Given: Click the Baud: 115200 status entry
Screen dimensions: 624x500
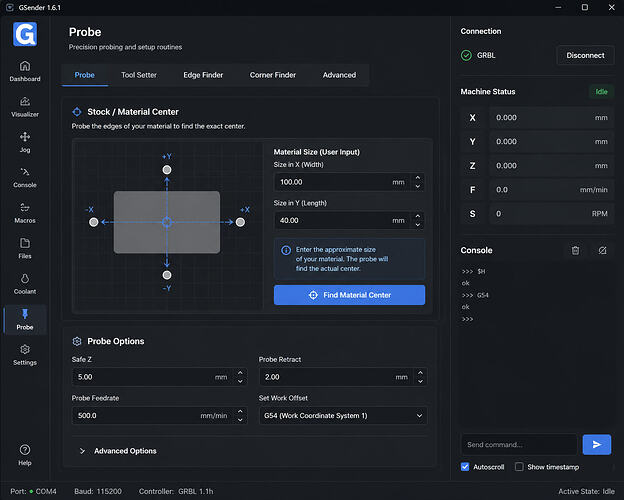Looking at the screenshot, I should (98, 491).
